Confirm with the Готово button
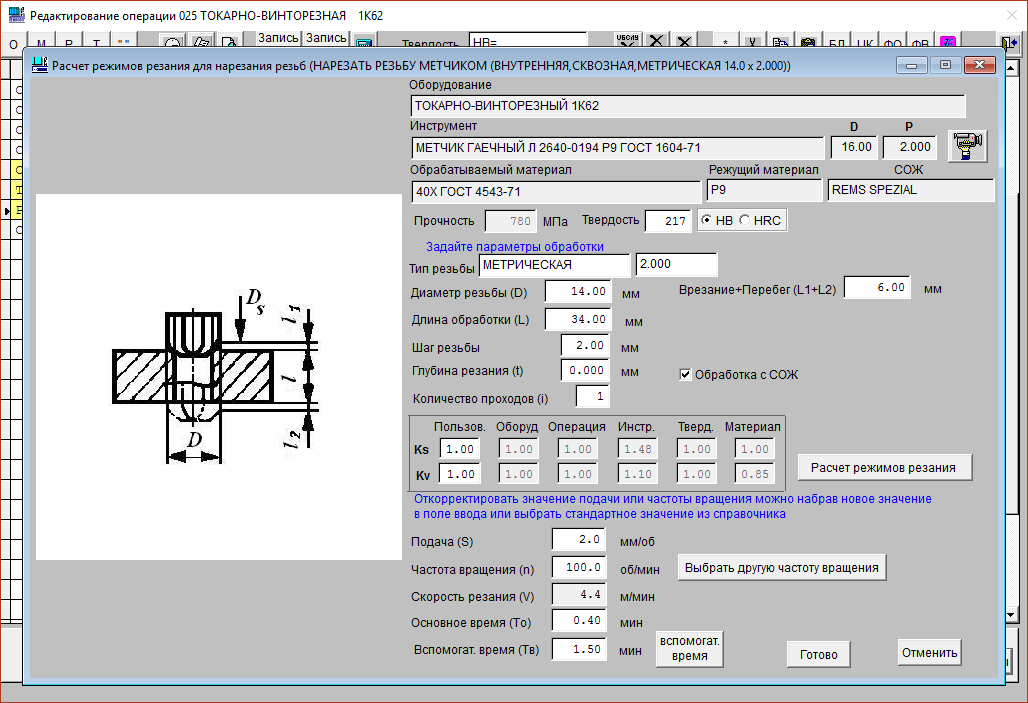Image resolution: width=1028 pixels, height=703 pixels. coord(818,655)
